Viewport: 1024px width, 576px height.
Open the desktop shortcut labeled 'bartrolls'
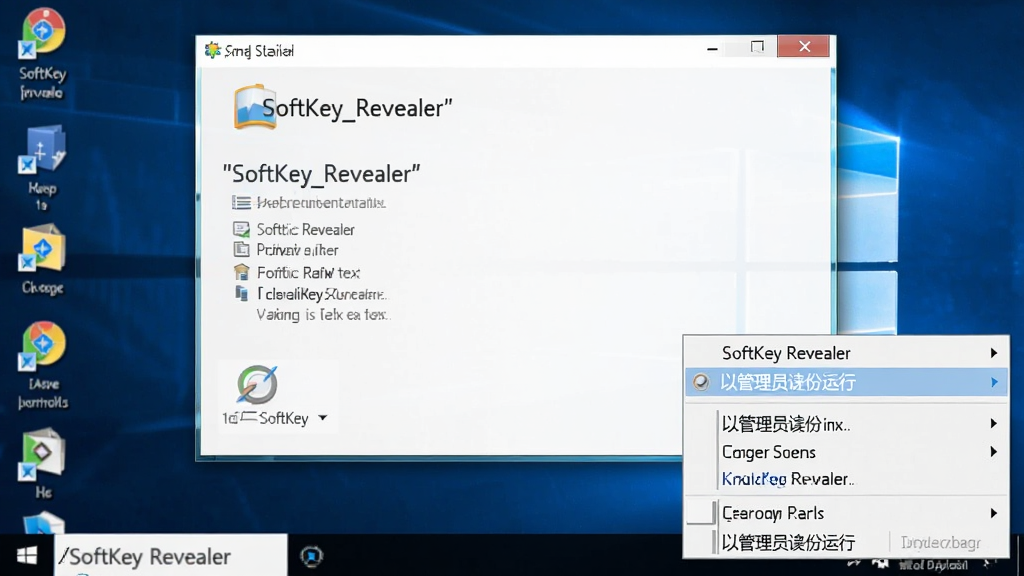[42, 346]
